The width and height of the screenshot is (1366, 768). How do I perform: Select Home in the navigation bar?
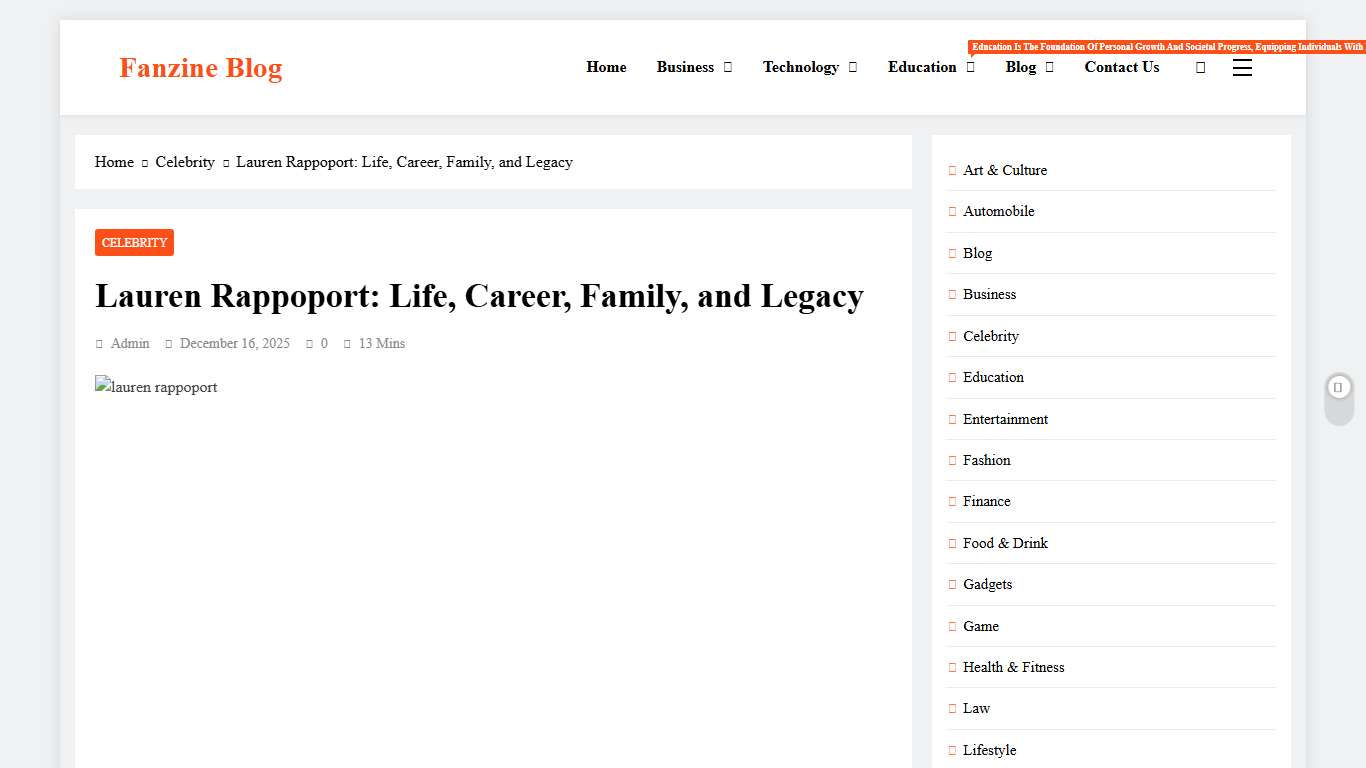606,67
